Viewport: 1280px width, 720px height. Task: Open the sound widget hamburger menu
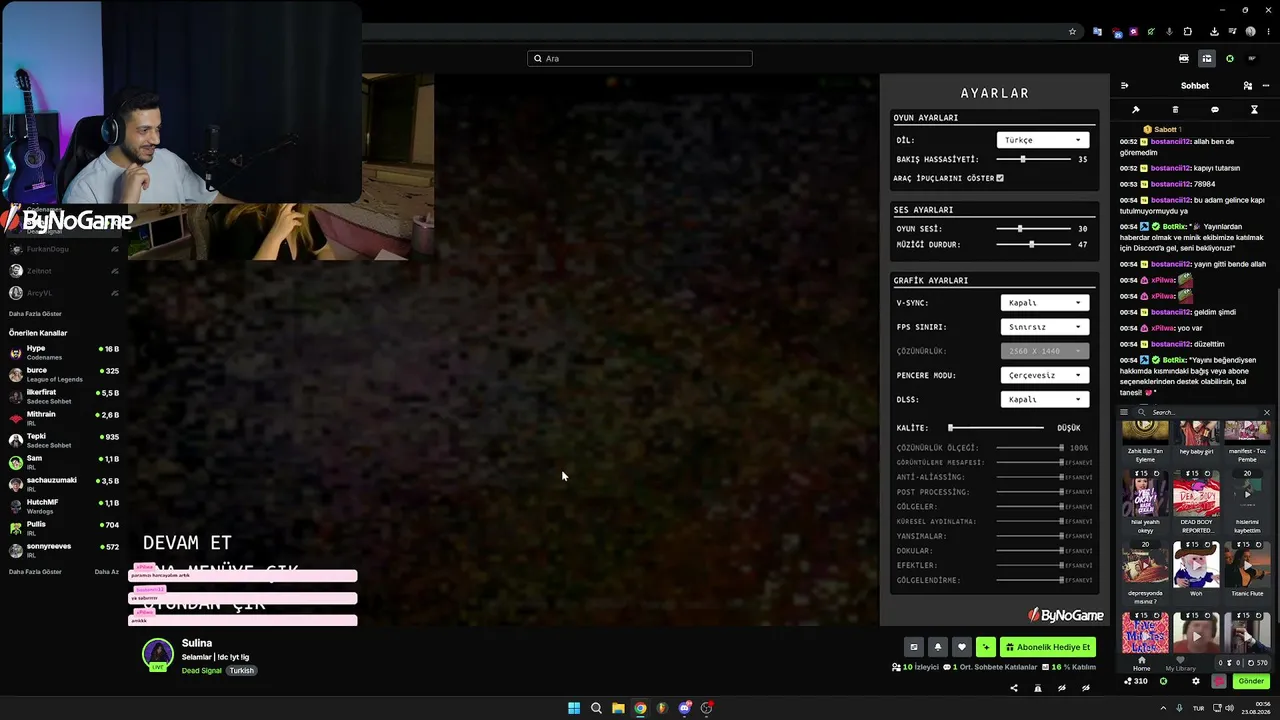(1124, 412)
